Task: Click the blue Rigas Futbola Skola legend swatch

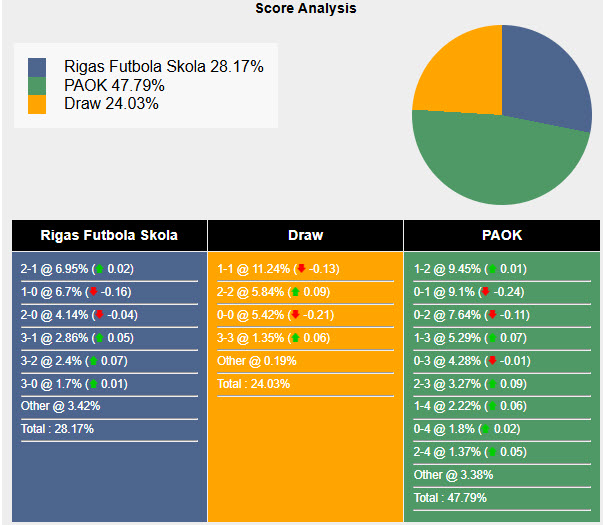Action: point(37,67)
